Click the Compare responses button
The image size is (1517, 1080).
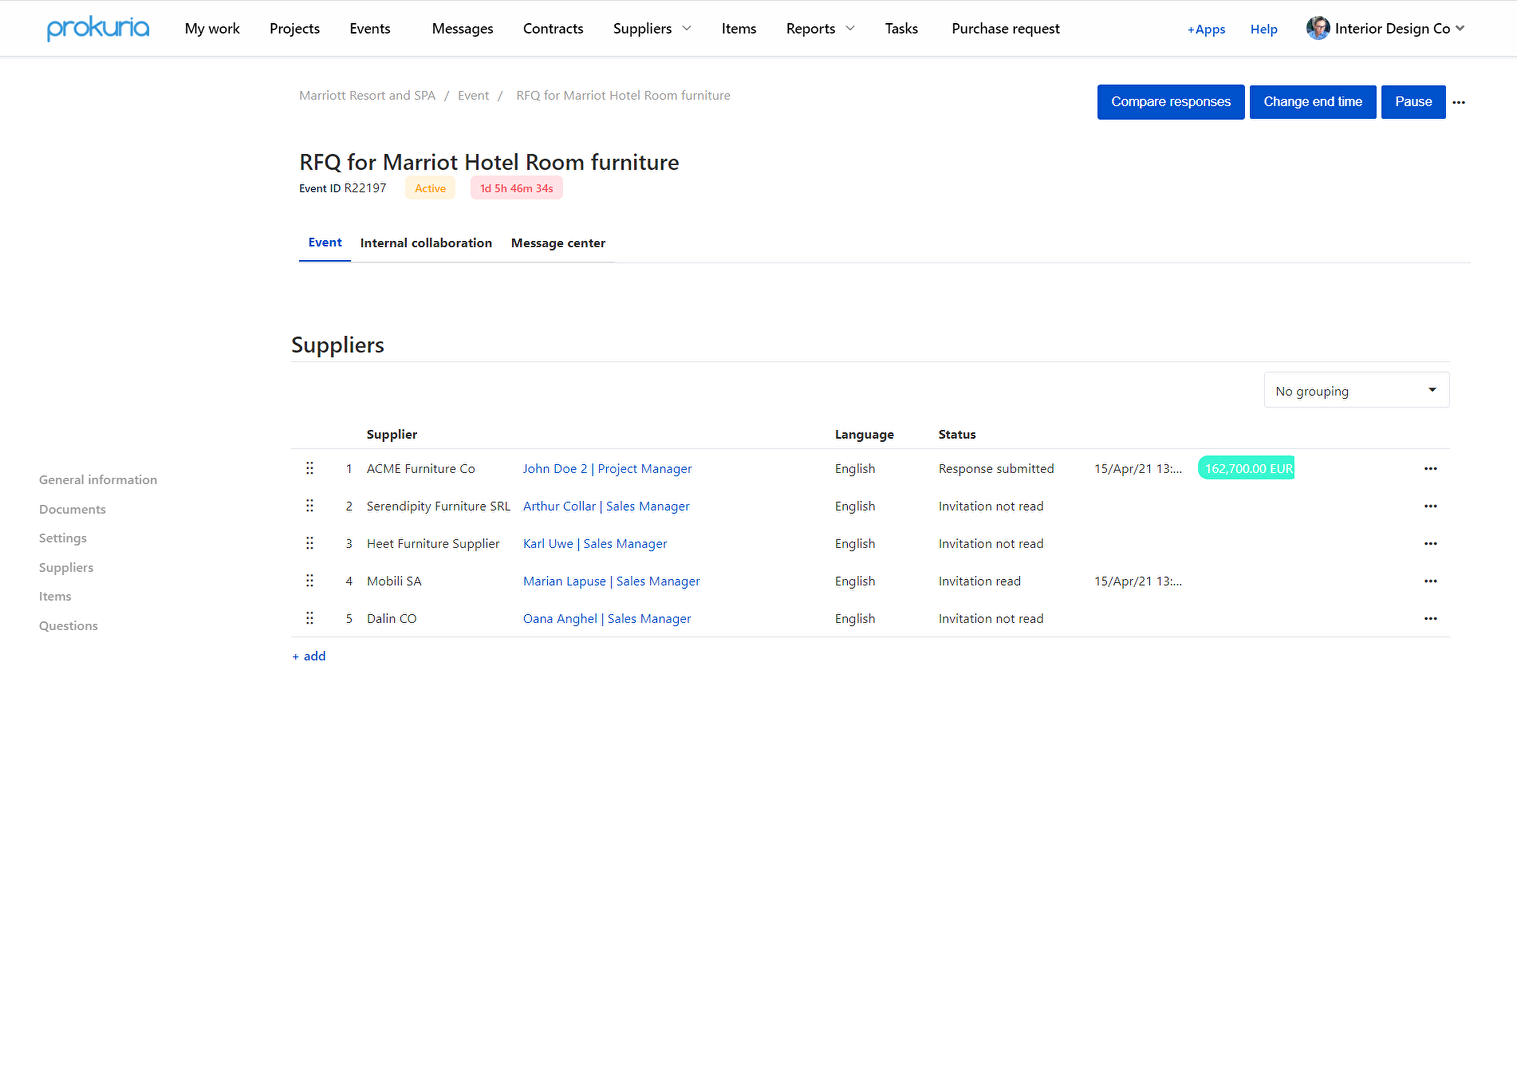coord(1171,102)
